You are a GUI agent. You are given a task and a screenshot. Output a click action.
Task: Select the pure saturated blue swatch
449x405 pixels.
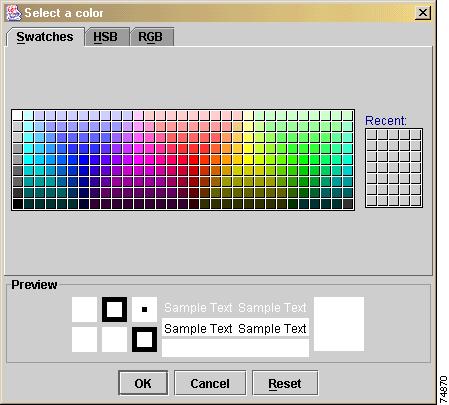[84, 159]
